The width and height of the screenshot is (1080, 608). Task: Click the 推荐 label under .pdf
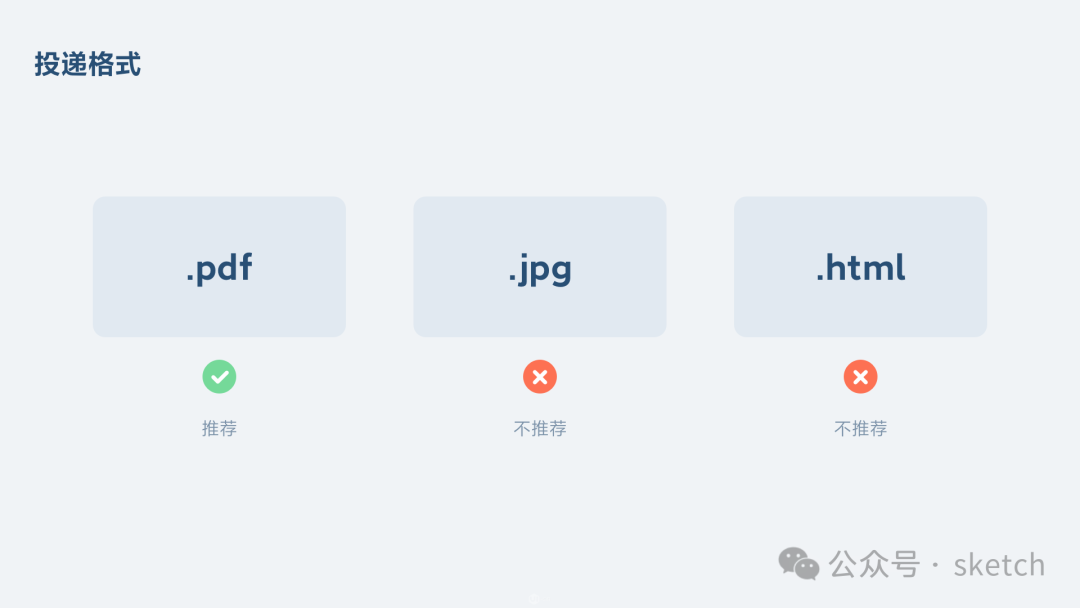(x=219, y=428)
